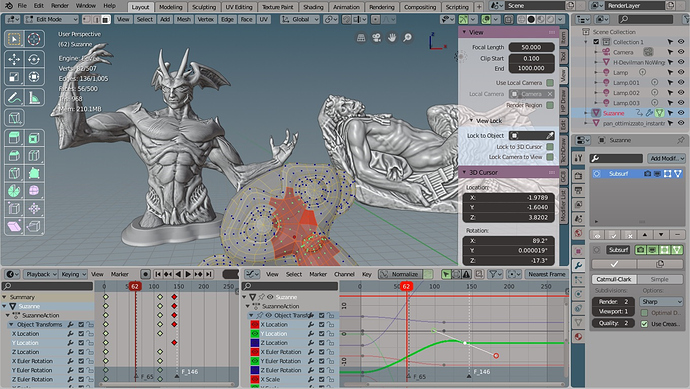The width and height of the screenshot is (690, 389).
Task: Click the timeline auto-keying record button
Action: pos(145,274)
